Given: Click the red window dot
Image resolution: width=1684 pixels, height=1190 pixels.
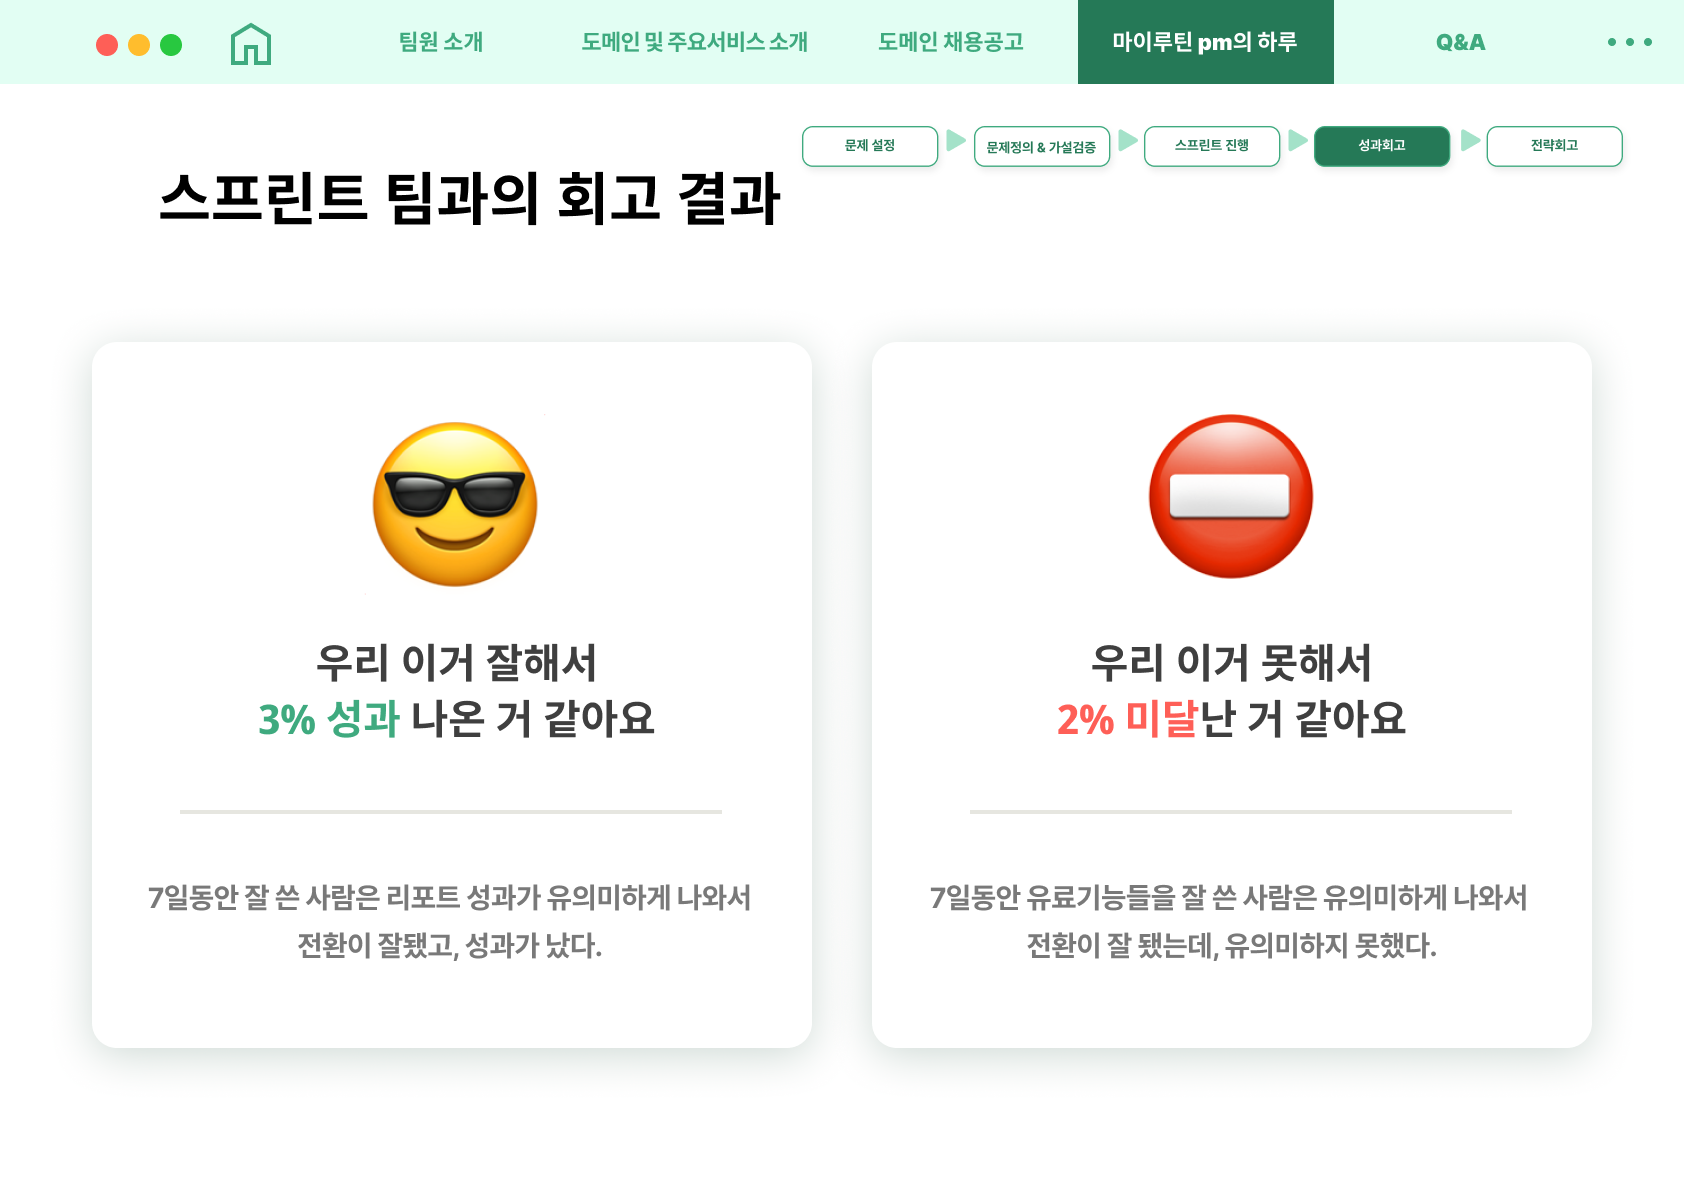Looking at the screenshot, I should coord(107,45).
